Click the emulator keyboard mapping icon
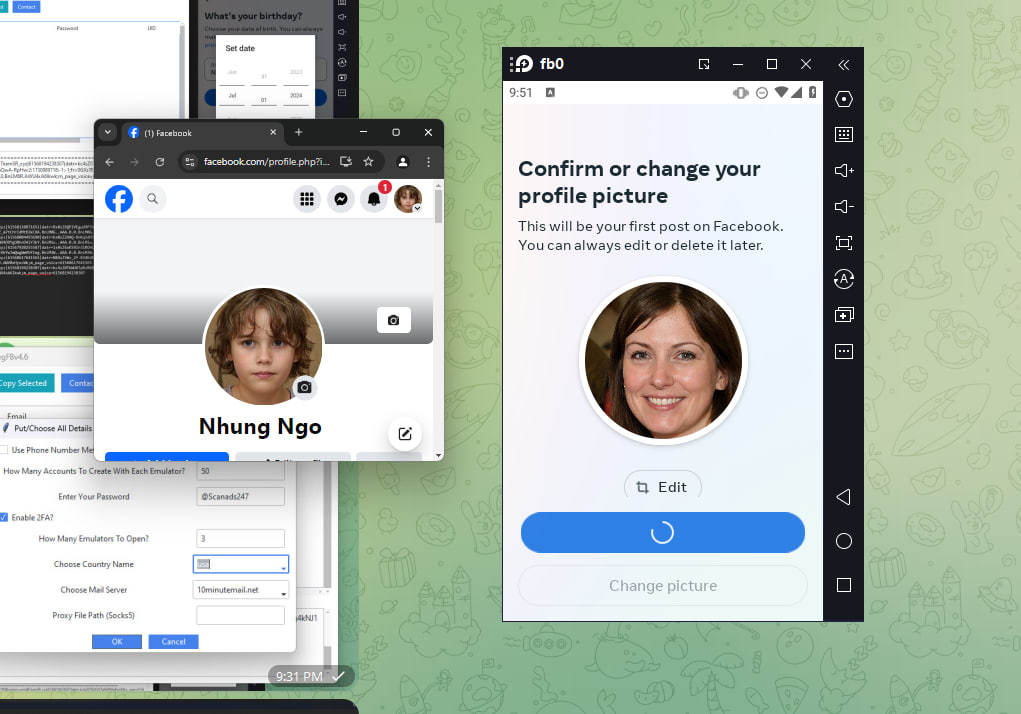 [843, 135]
